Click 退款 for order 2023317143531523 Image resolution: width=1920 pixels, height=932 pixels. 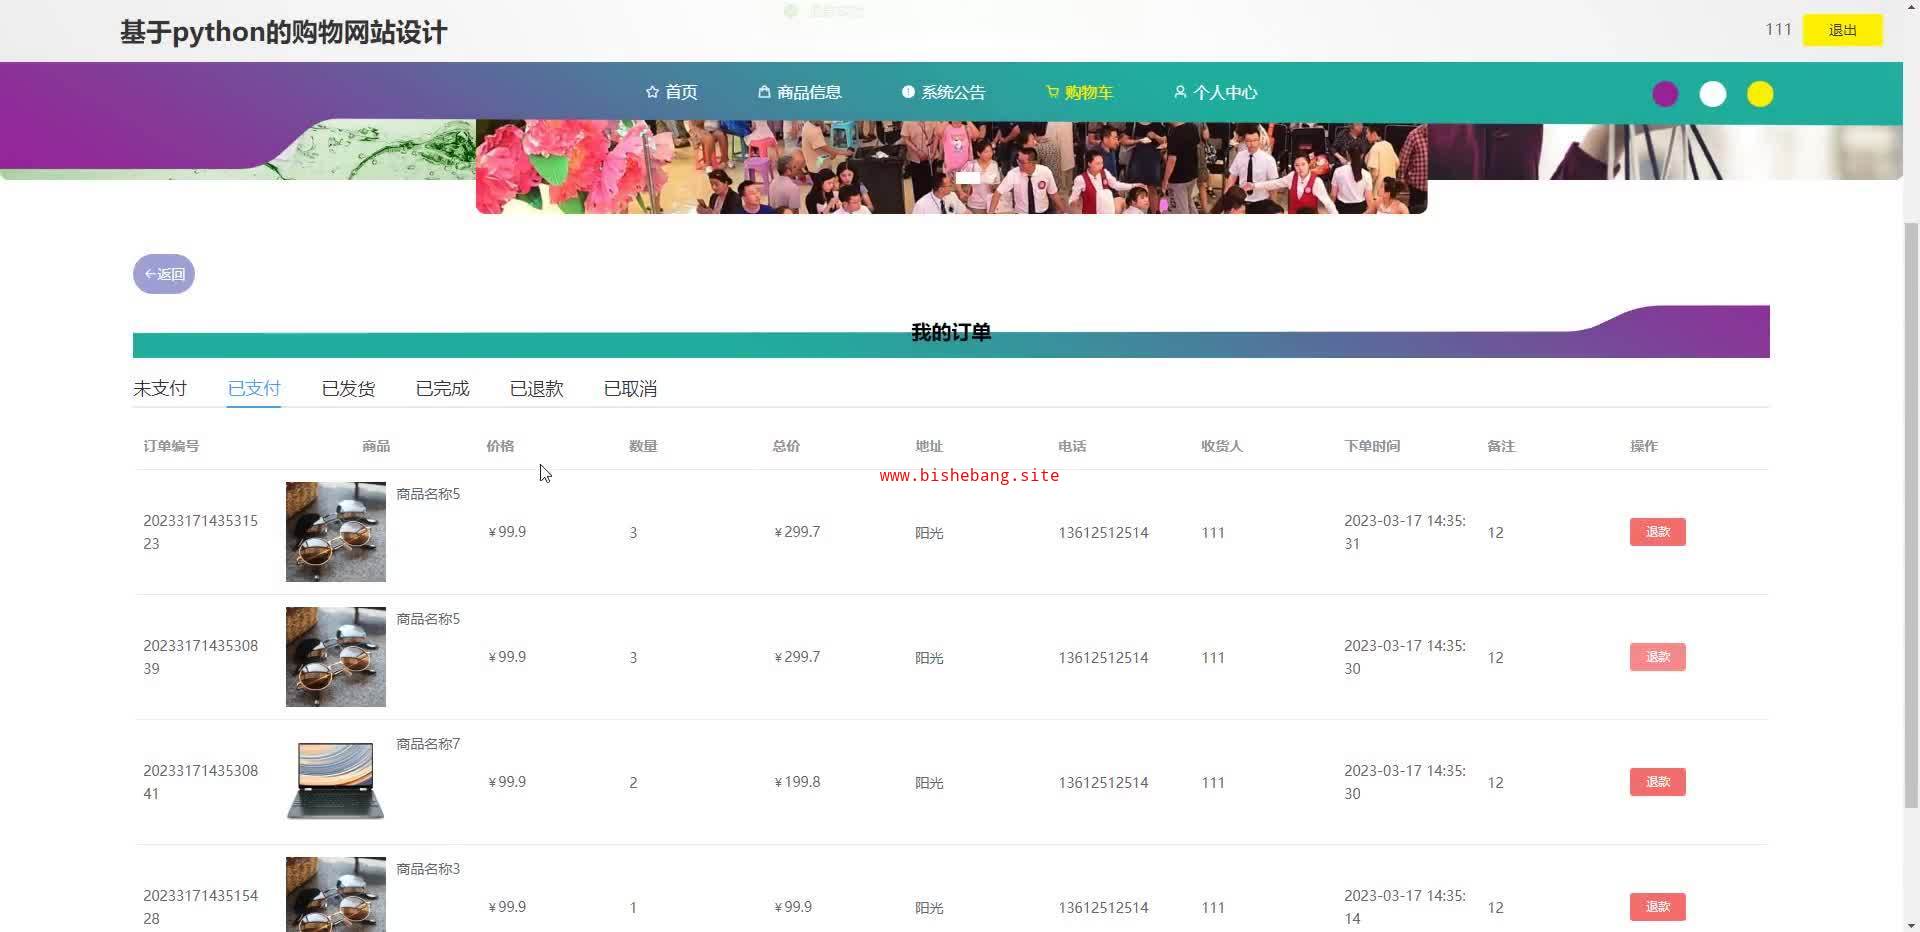point(1658,532)
